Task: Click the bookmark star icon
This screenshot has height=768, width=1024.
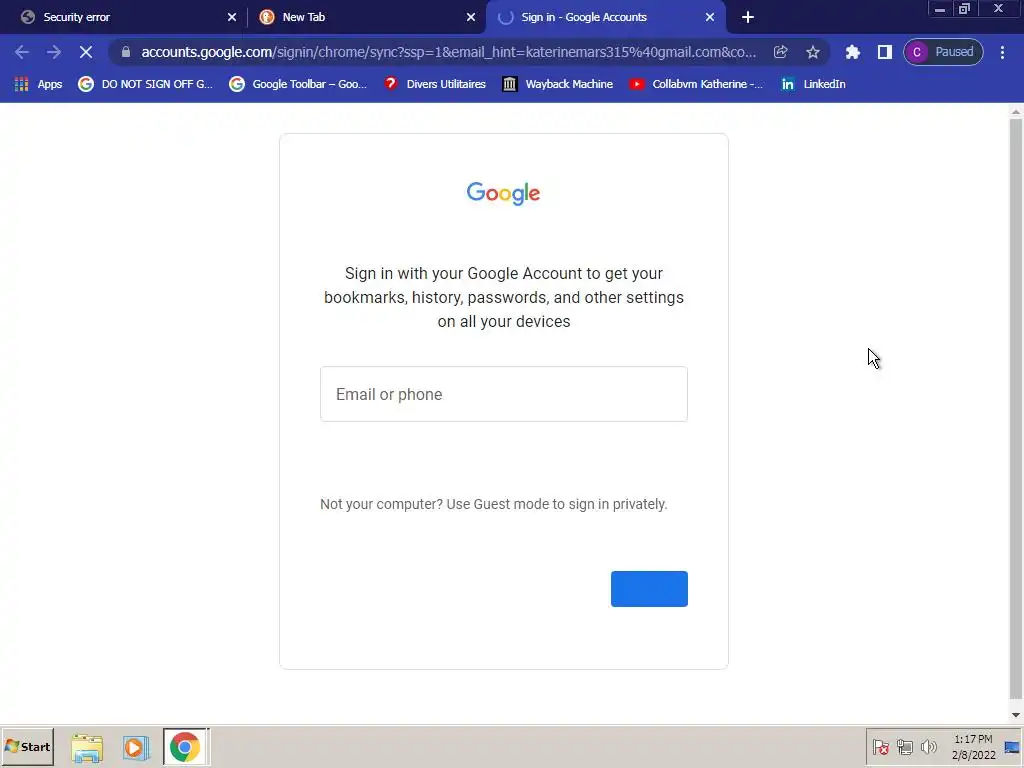Action: coord(812,52)
